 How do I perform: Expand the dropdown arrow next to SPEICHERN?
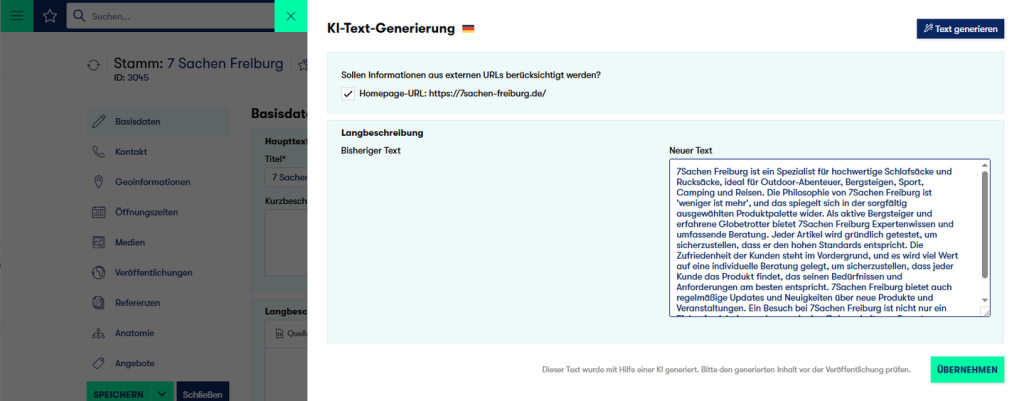pos(163,394)
